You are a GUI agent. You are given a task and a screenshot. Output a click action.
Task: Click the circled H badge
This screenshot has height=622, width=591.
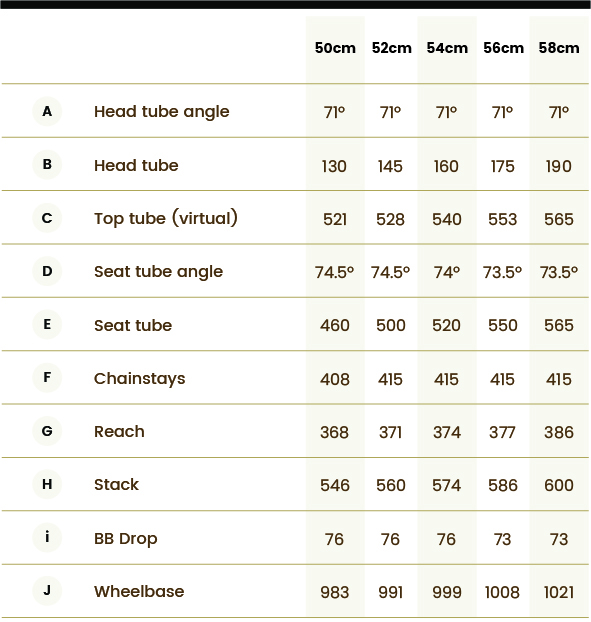(47, 484)
